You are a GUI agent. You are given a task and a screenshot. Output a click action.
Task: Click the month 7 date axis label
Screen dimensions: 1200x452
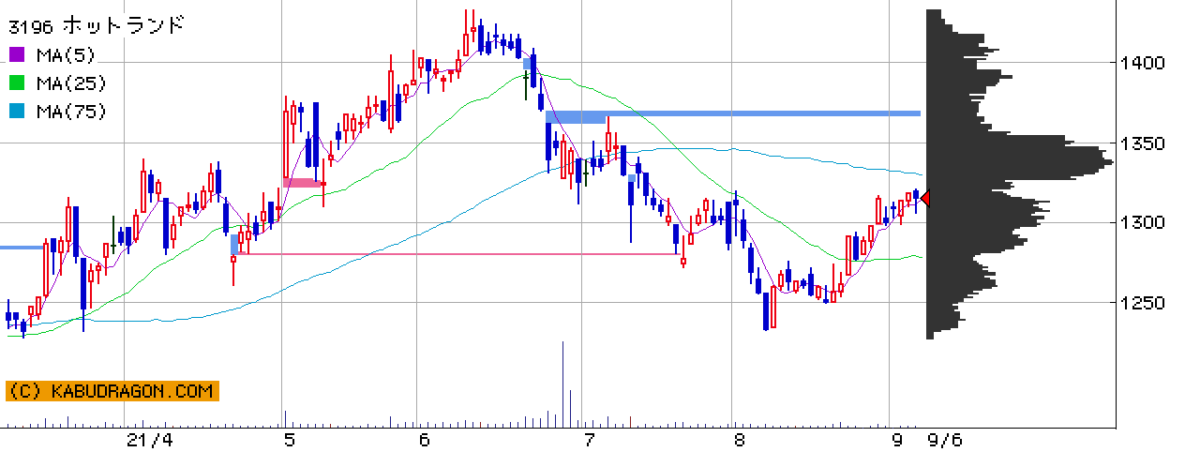pos(589,439)
